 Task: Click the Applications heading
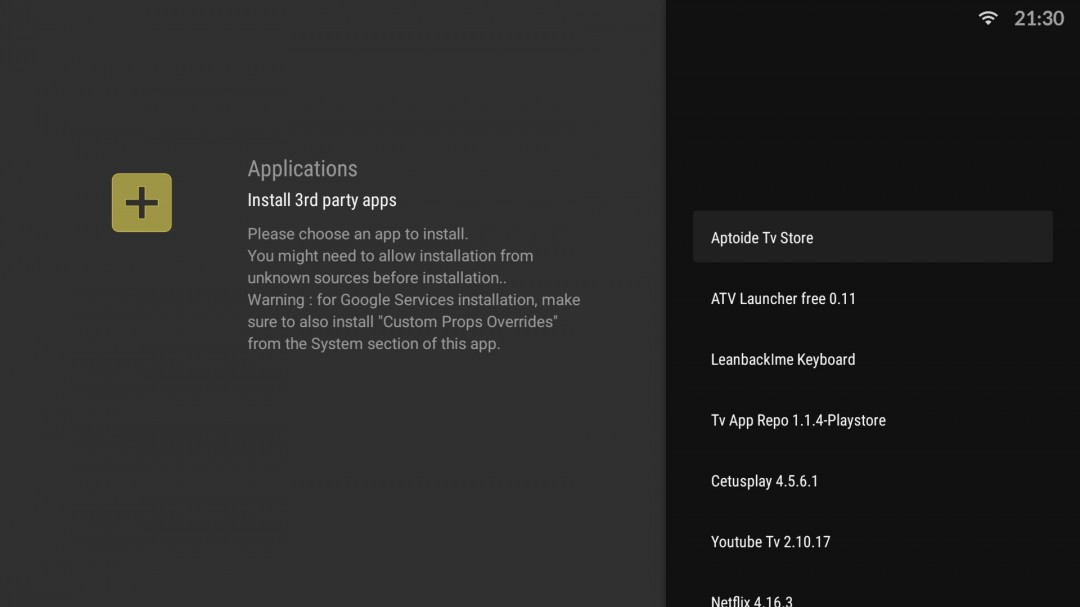(302, 169)
